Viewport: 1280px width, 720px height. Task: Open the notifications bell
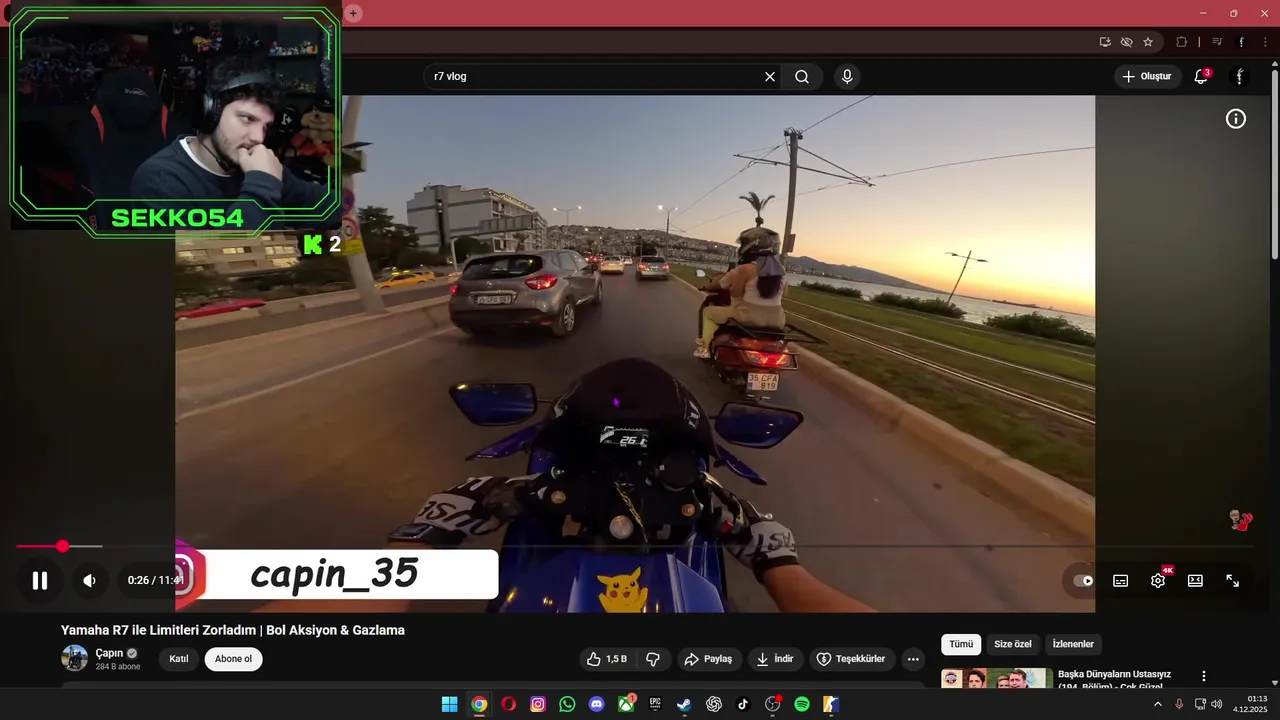1201,77
